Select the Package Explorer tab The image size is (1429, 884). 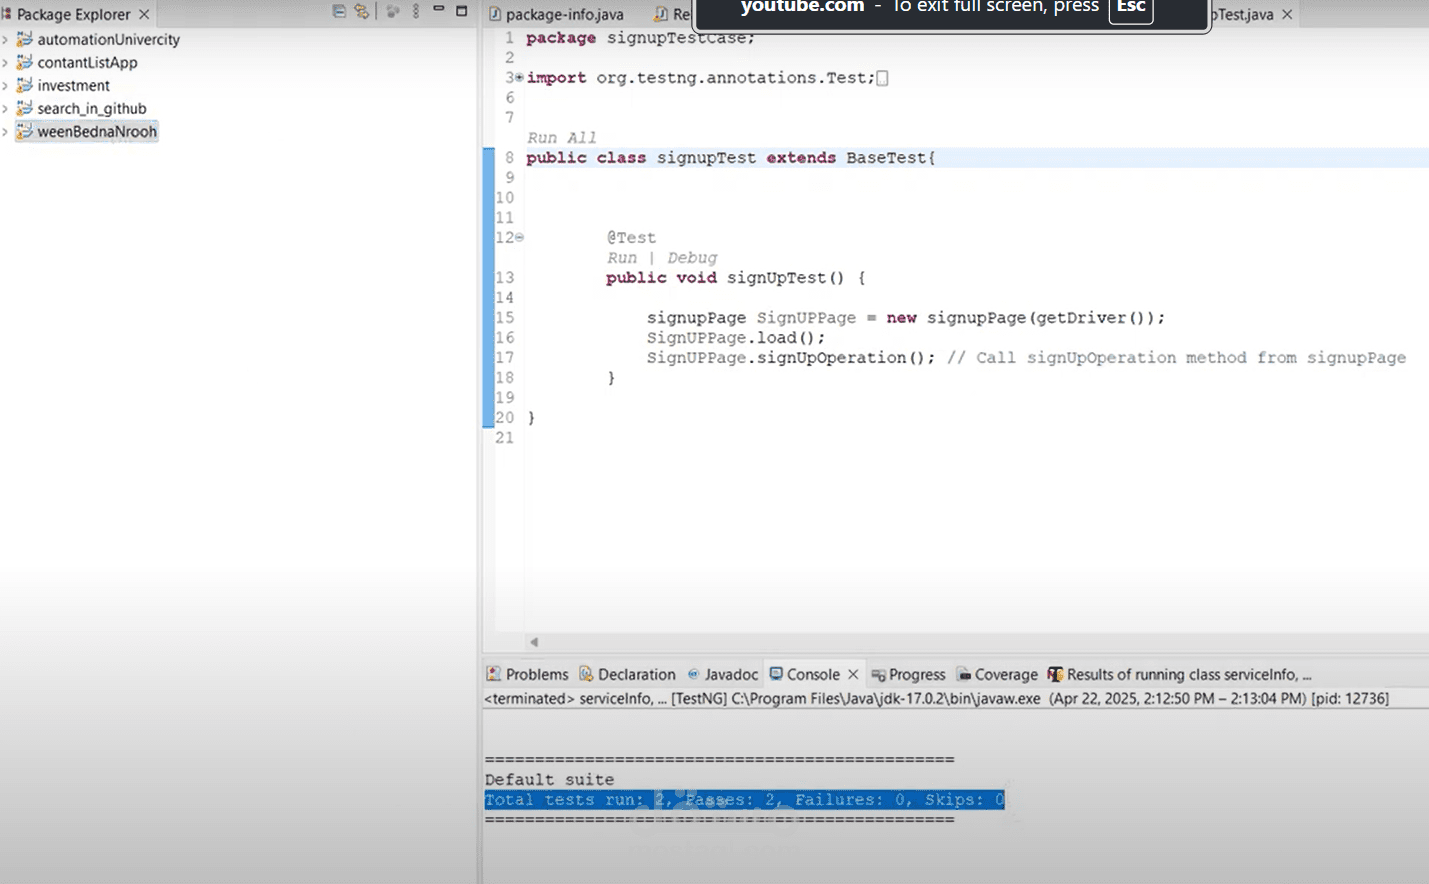pyautogui.click(x=73, y=14)
